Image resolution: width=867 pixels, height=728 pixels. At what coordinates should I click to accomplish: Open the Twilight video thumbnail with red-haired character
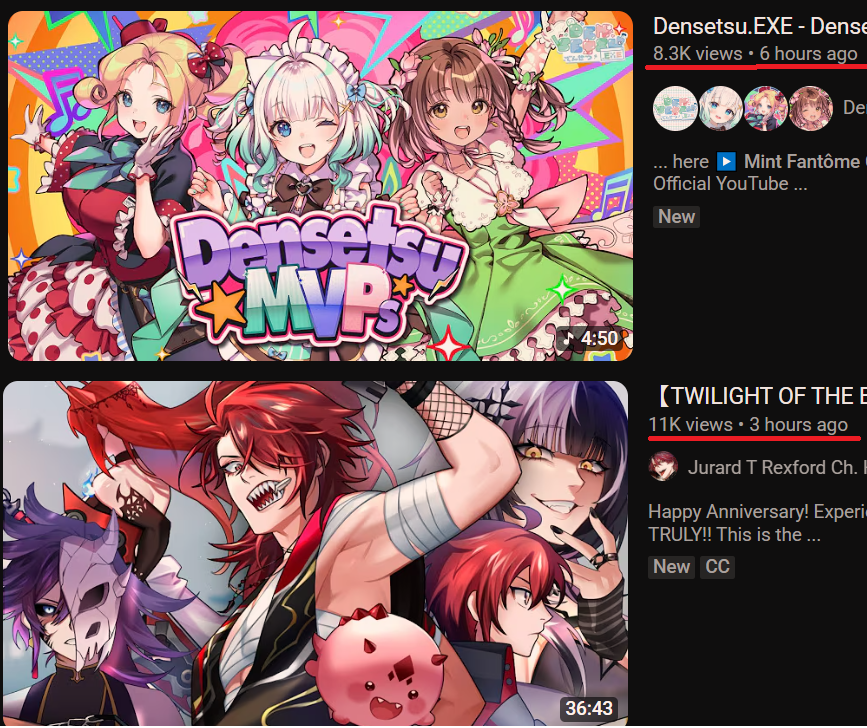[x=315, y=553]
